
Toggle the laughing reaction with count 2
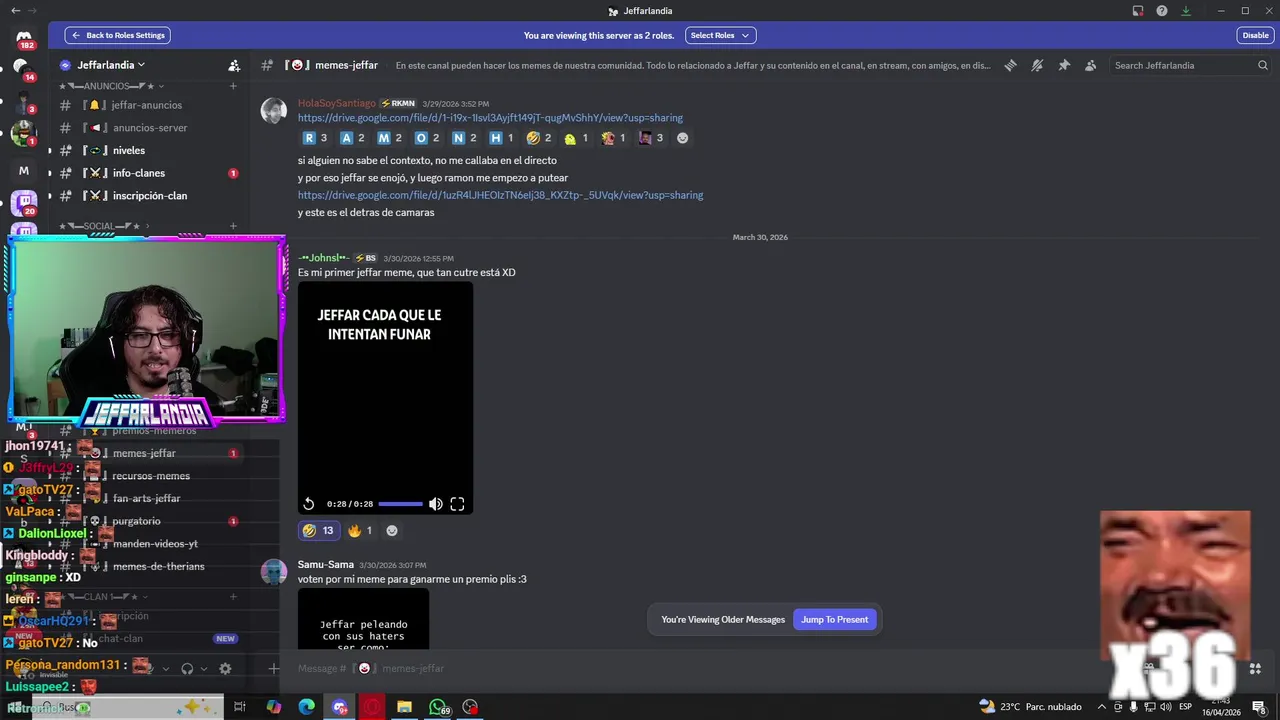click(x=539, y=138)
